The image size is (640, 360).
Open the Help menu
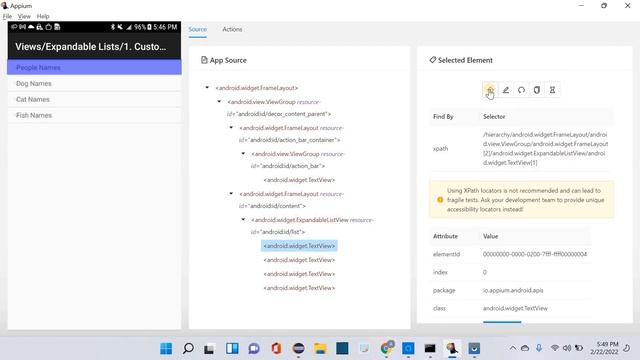click(x=43, y=16)
